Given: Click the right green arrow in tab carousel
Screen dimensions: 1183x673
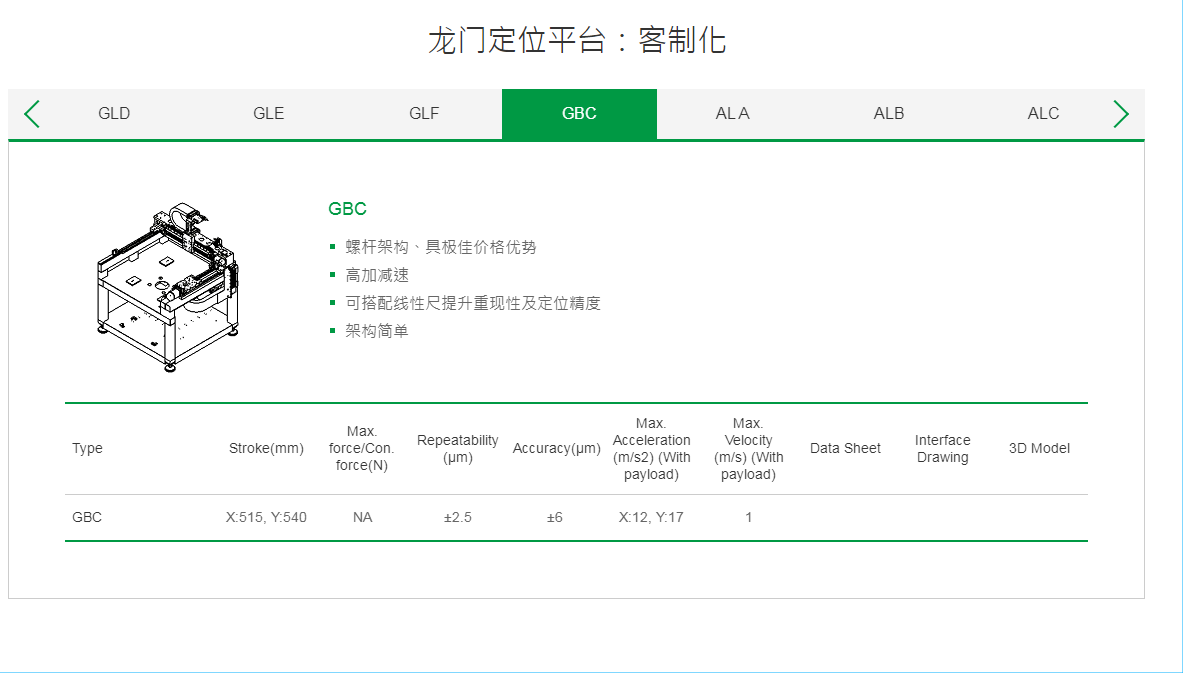Looking at the screenshot, I should point(1121,114).
